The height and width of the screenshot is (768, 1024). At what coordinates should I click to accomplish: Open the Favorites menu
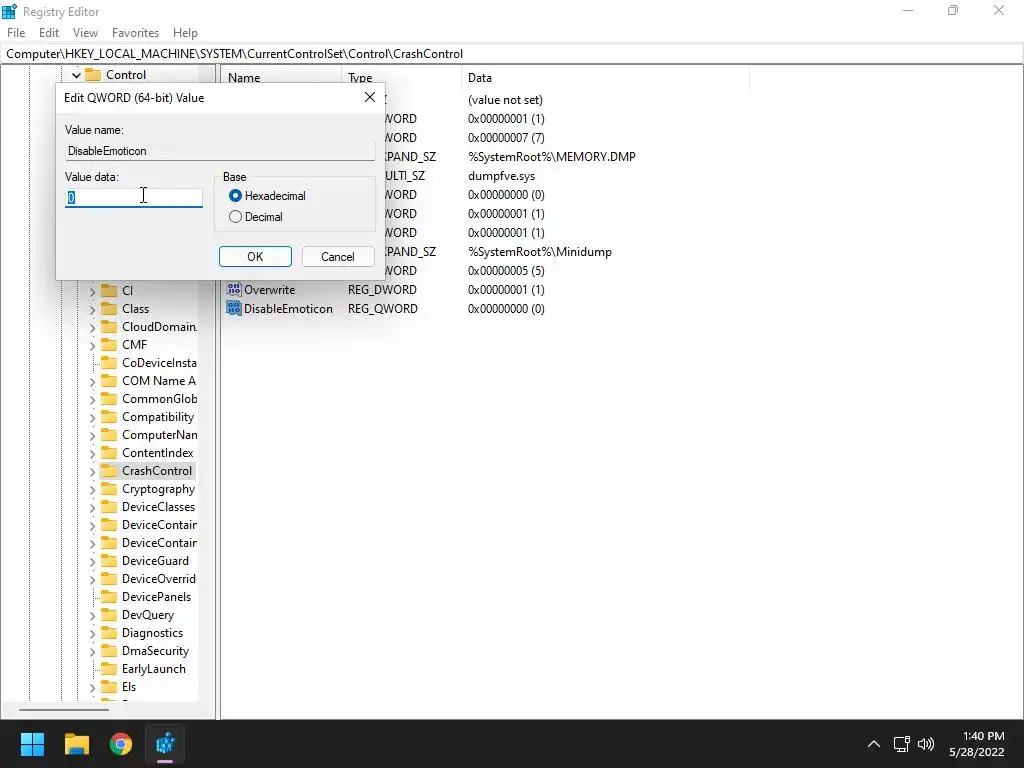pyautogui.click(x=135, y=33)
